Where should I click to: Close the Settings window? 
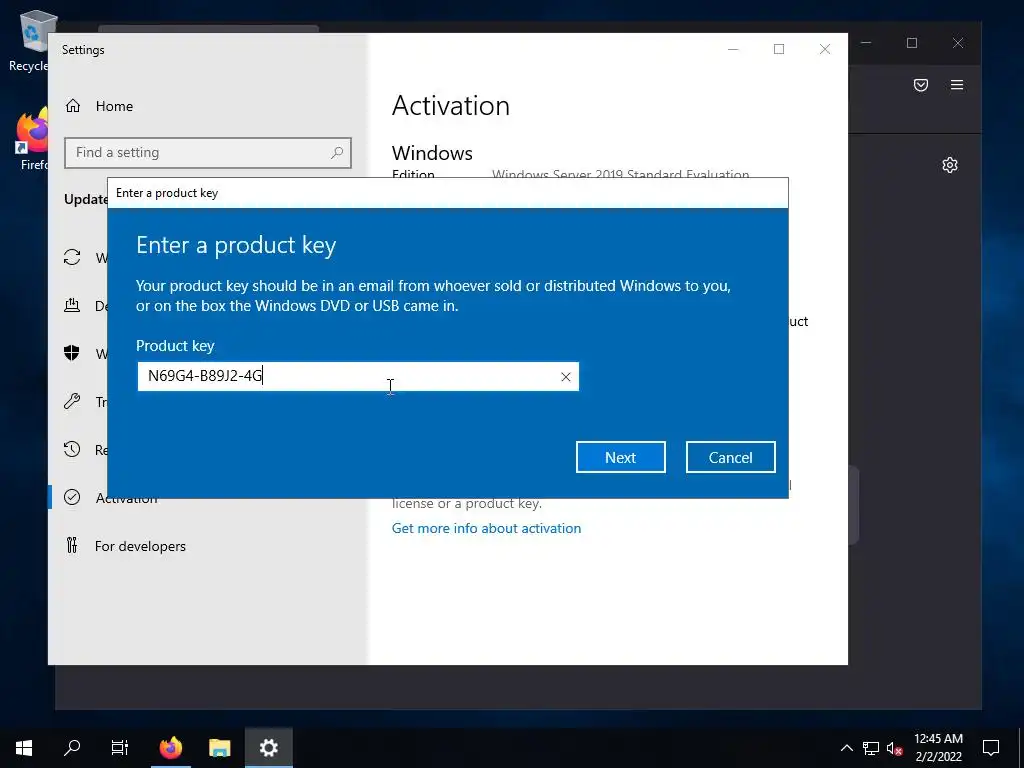pos(825,49)
